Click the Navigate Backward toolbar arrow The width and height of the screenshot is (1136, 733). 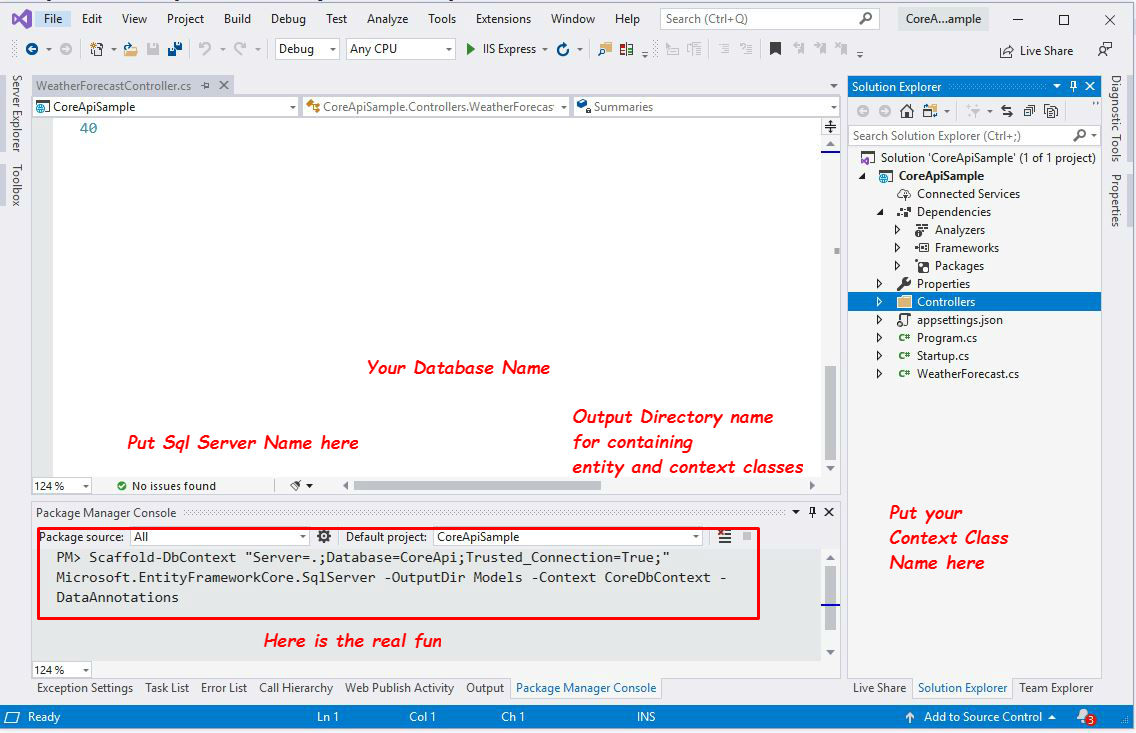32,49
